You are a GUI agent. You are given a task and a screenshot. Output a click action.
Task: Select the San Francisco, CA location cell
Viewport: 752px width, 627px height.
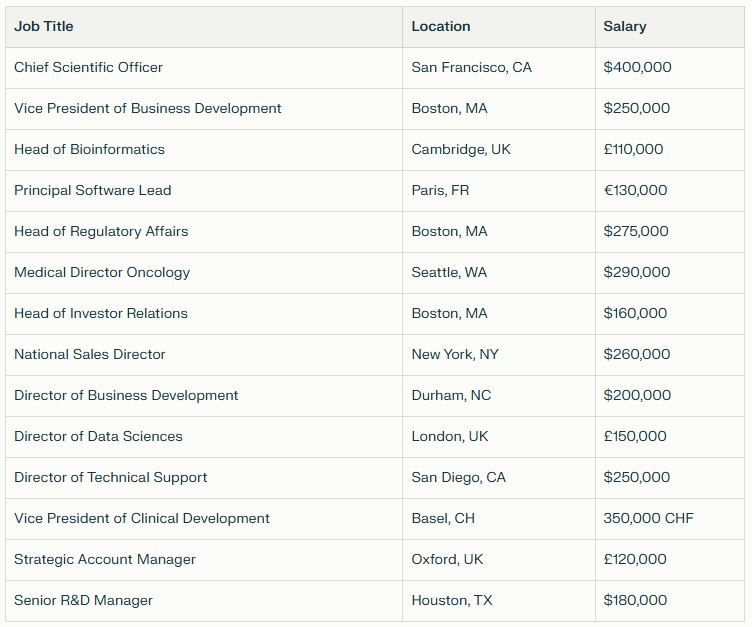tap(472, 67)
